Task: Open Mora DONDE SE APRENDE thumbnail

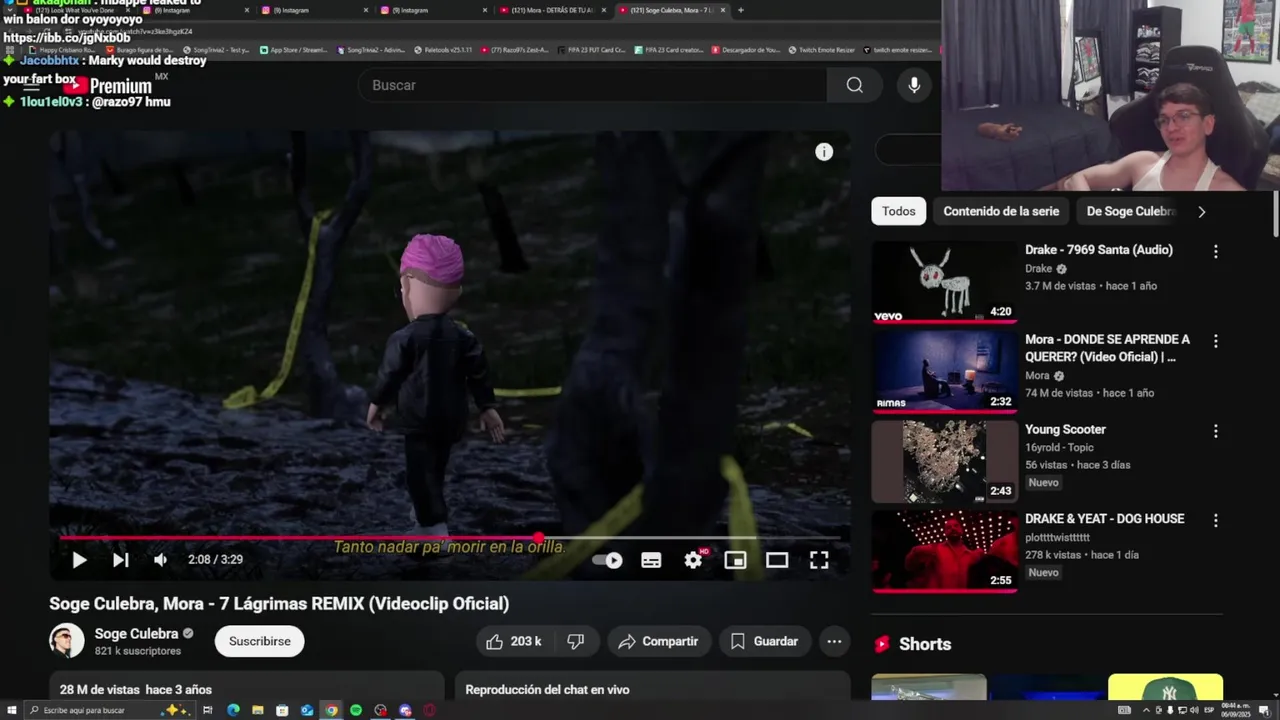Action: [945, 371]
